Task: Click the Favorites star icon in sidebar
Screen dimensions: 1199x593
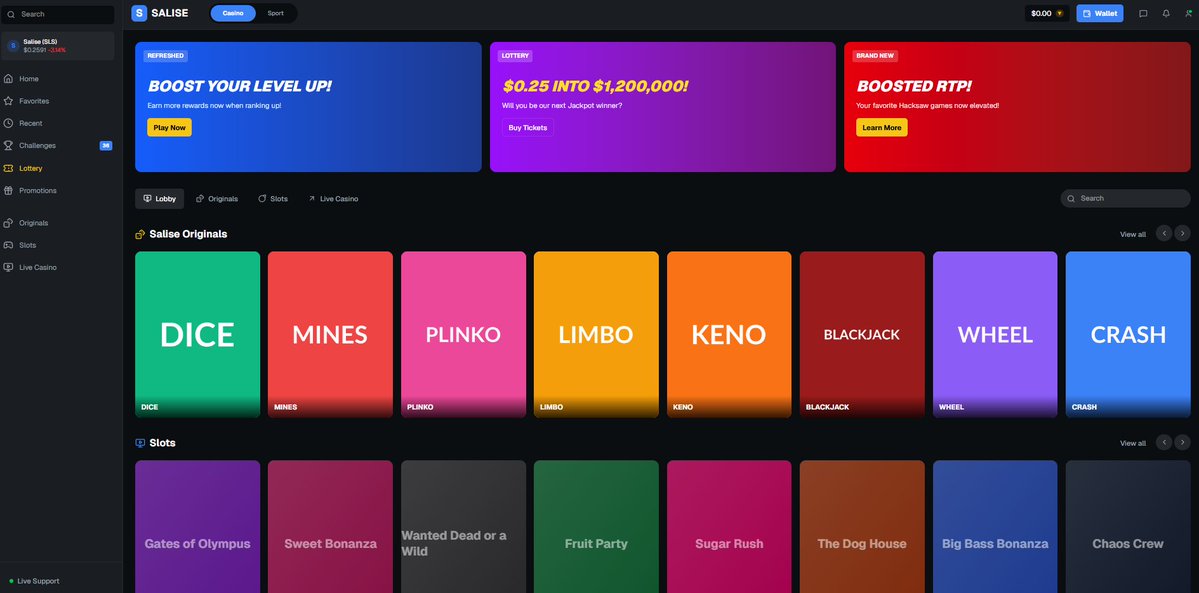Action: pyautogui.click(x=8, y=101)
